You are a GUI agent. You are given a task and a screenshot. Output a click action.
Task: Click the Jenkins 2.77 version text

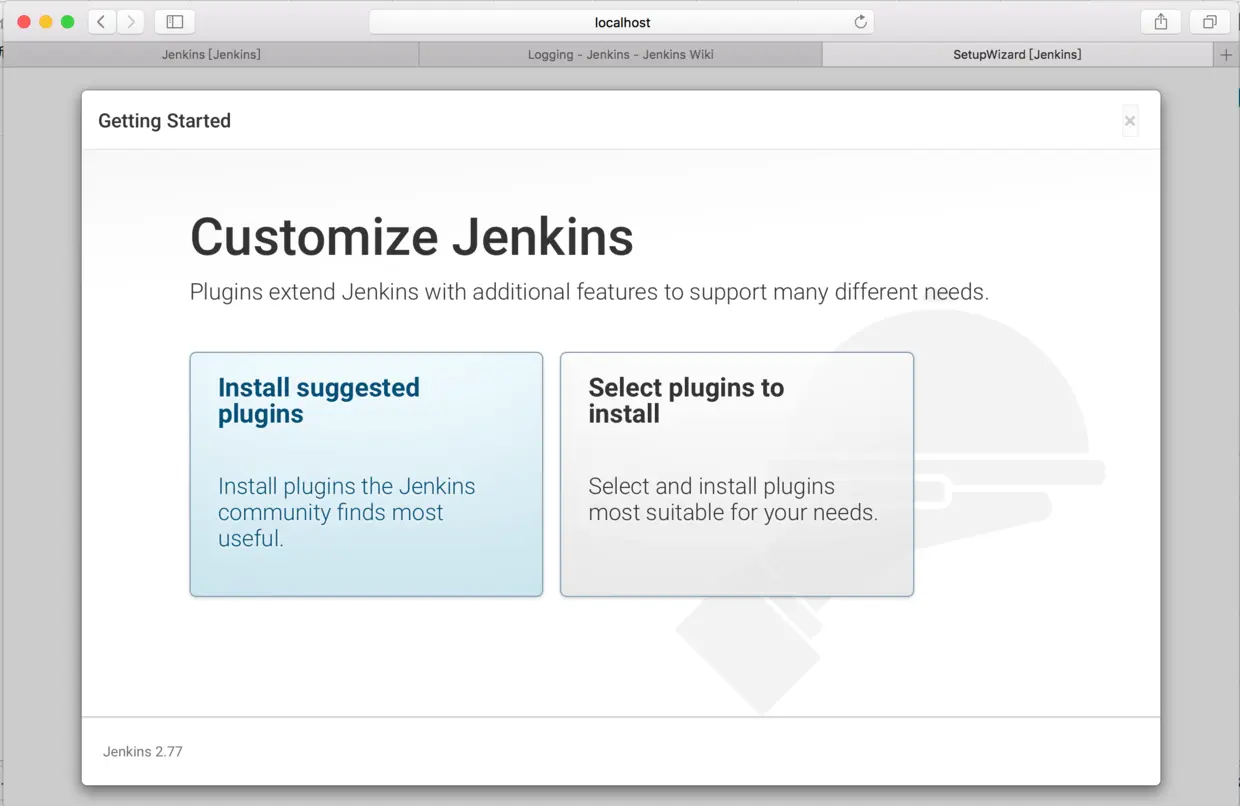coord(143,751)
